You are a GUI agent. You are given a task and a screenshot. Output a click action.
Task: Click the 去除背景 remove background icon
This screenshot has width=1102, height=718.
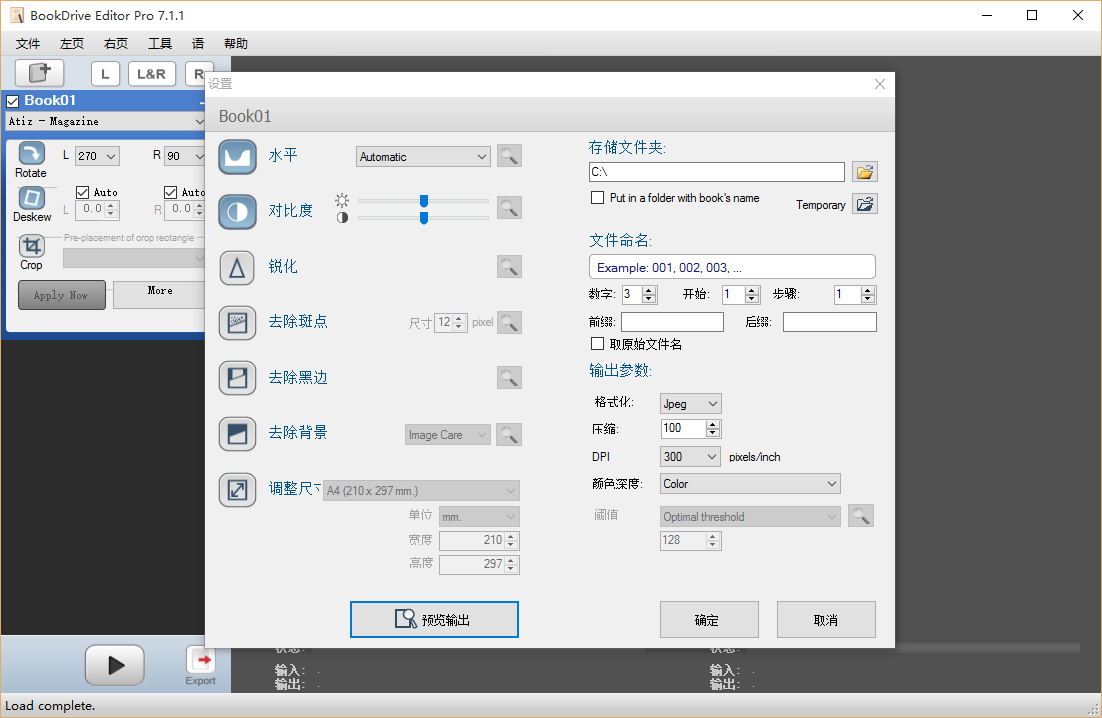click(x=238, y=433)
